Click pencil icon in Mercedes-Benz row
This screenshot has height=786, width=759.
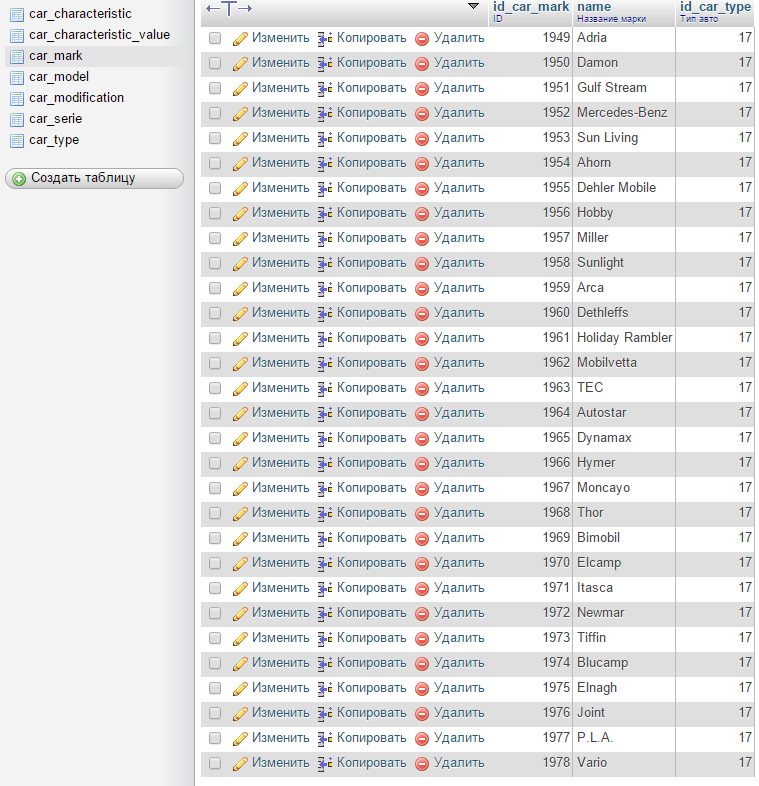(240, 114)
